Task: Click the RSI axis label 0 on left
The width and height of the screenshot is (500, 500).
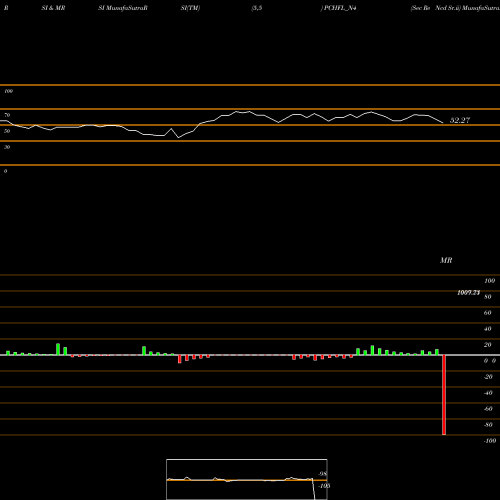Action: coord(5,171)
